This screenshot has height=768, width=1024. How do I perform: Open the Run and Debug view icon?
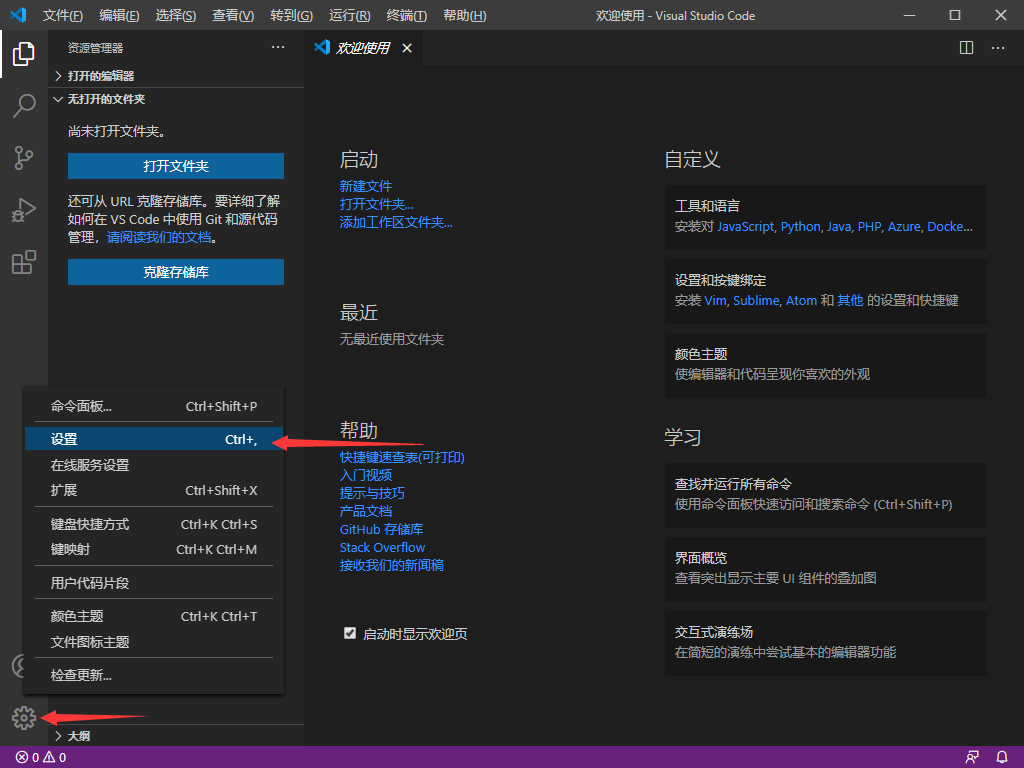pos(24,210)
